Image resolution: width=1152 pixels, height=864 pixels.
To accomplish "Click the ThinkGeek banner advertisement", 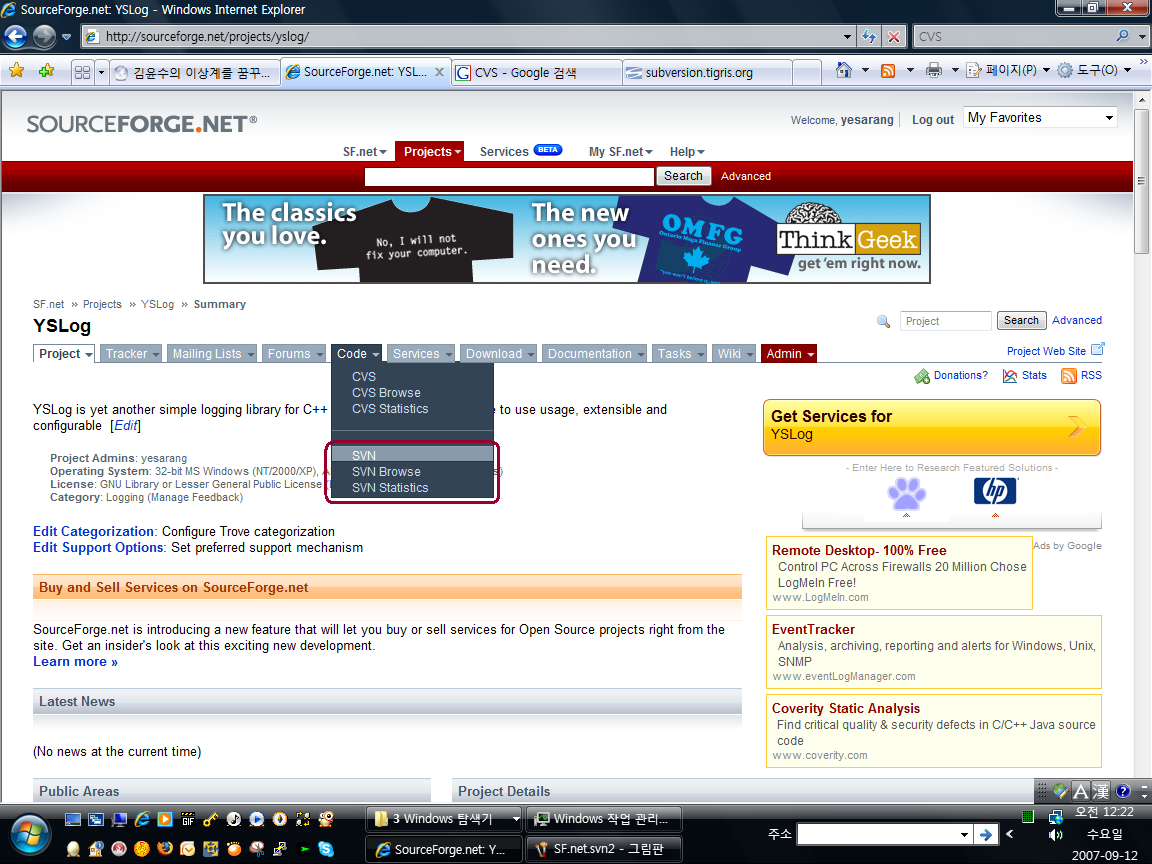I will 566,239.
